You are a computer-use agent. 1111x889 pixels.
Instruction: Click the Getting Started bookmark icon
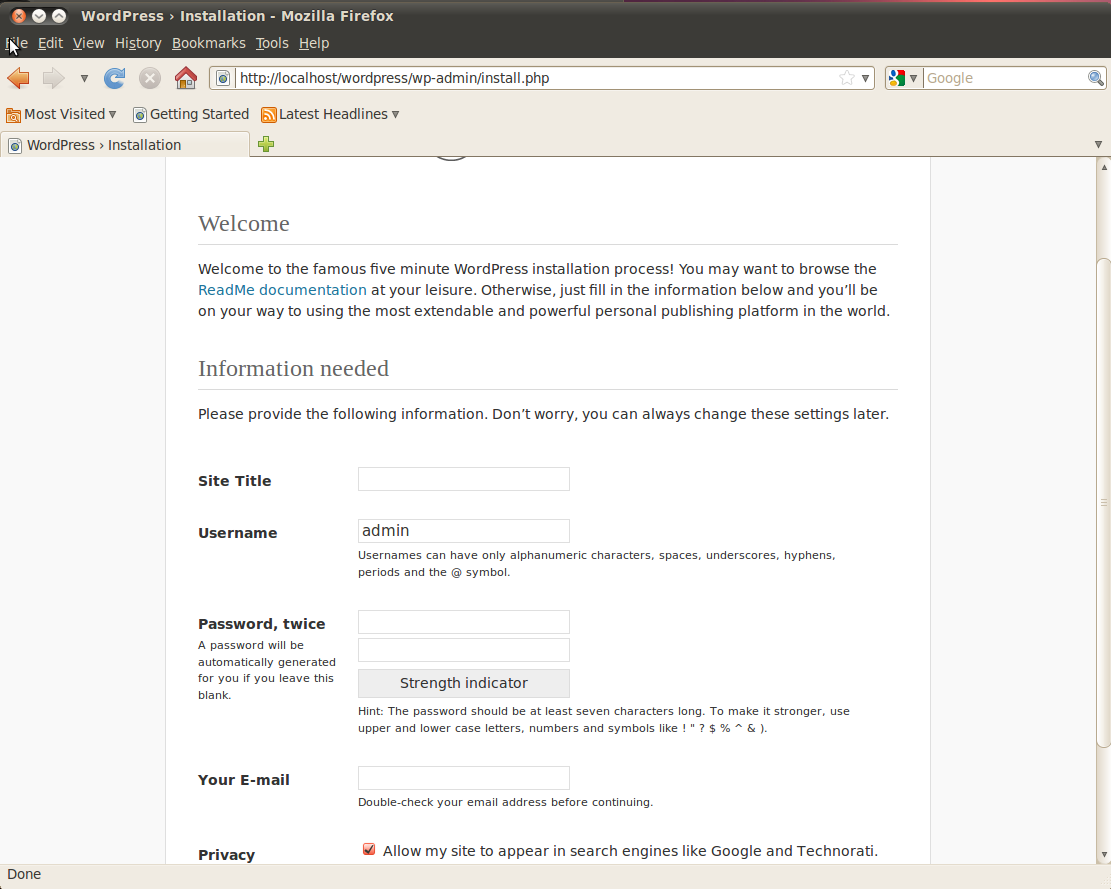[140, 115]
